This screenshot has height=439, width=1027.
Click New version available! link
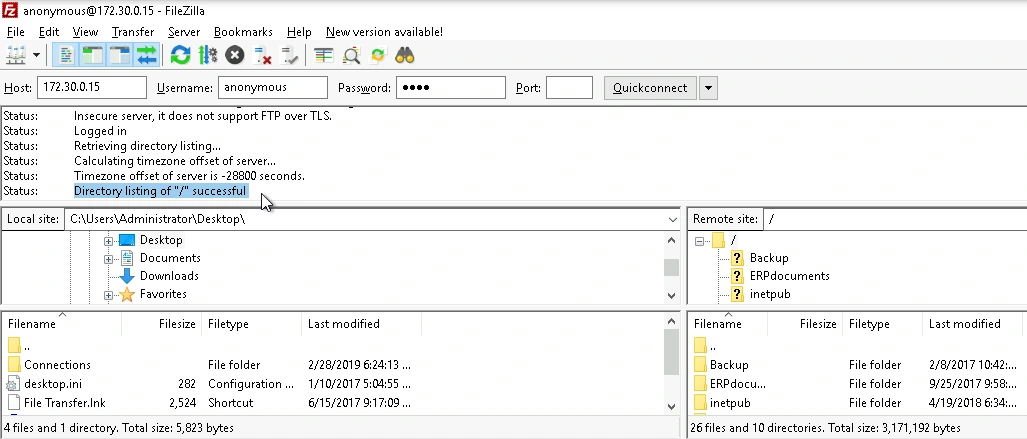click(x=384, y=31)
